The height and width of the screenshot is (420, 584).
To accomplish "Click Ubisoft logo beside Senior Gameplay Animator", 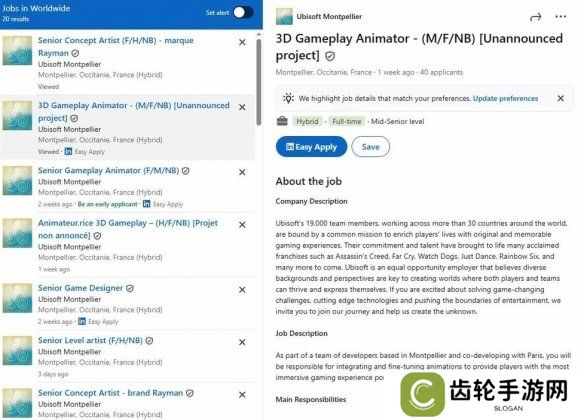I will coord(17,181).
